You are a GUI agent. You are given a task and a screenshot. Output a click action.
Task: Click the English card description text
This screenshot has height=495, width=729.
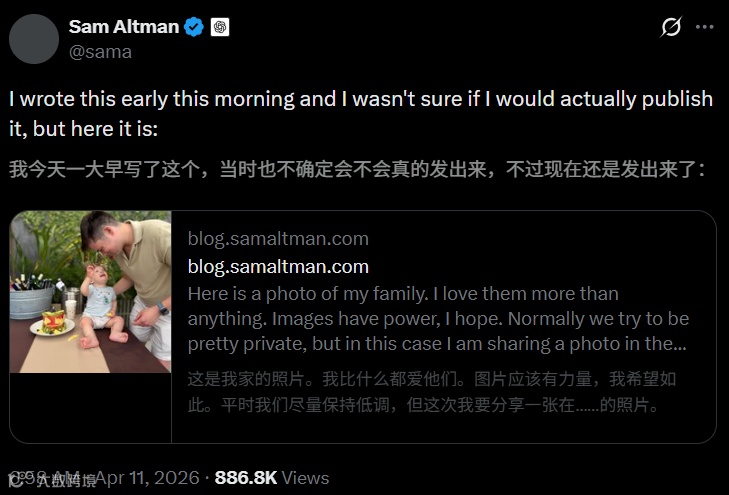click(x=438, y=319)
